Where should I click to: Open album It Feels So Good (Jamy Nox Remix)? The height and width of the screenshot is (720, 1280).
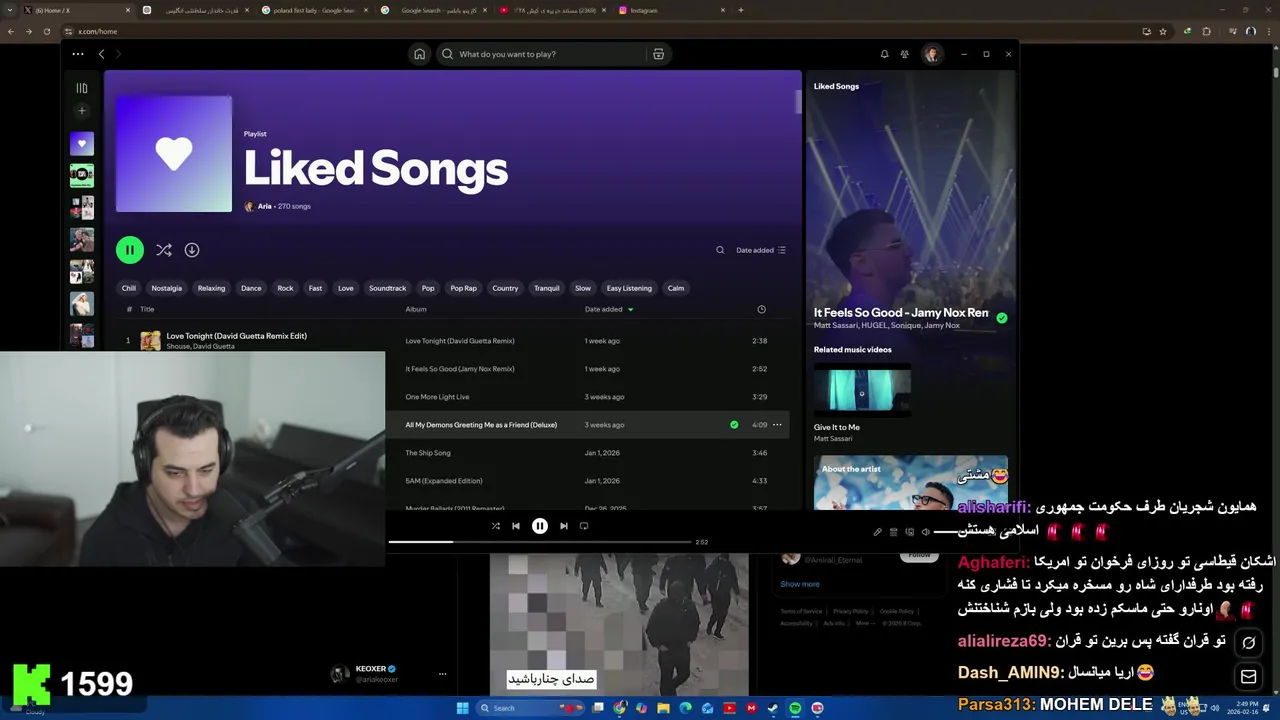pyautogui.click(x=460, y=369)
